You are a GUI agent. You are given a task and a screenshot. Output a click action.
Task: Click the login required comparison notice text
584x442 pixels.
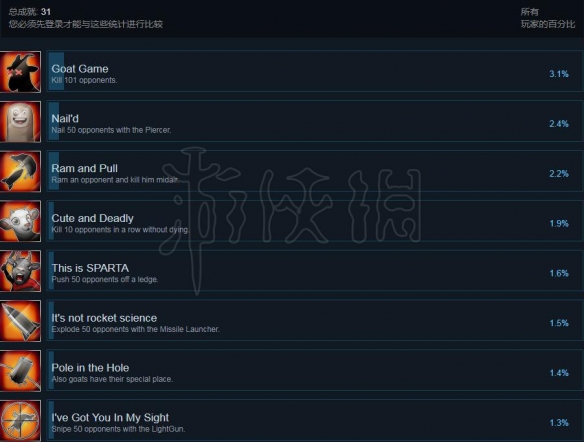(86, 24)
